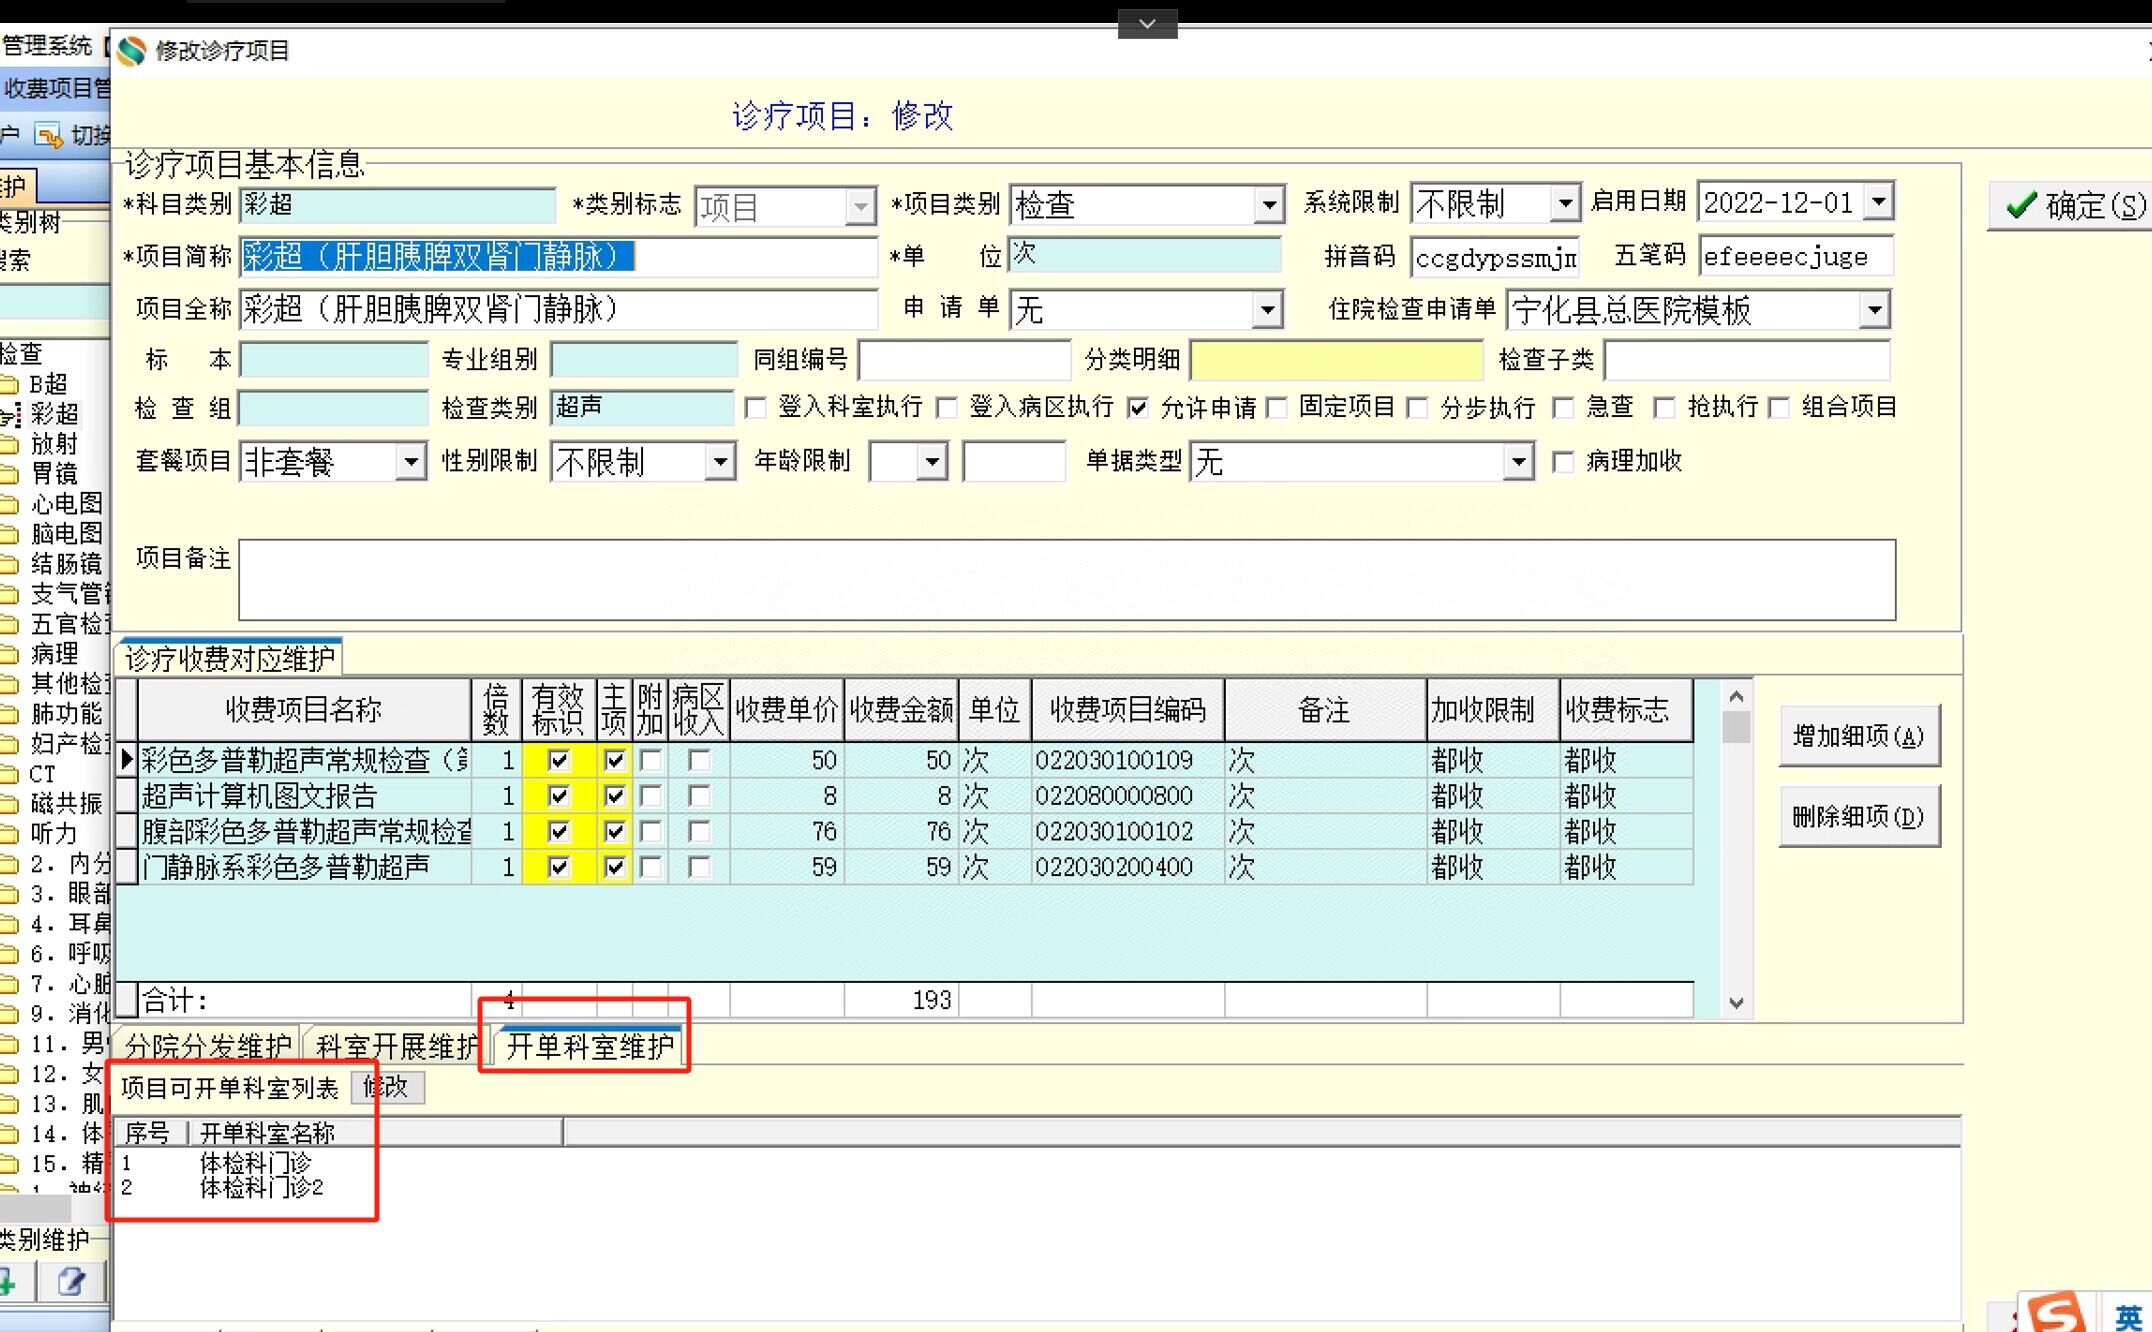Check the 病理加收 checkbox

tap(1563, 462)
